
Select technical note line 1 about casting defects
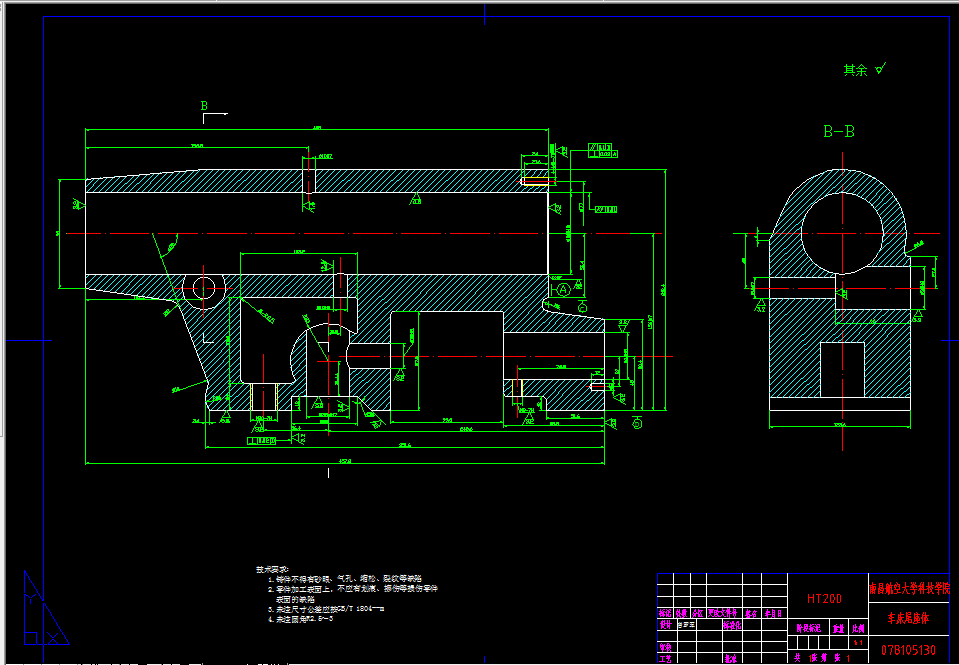345,578
